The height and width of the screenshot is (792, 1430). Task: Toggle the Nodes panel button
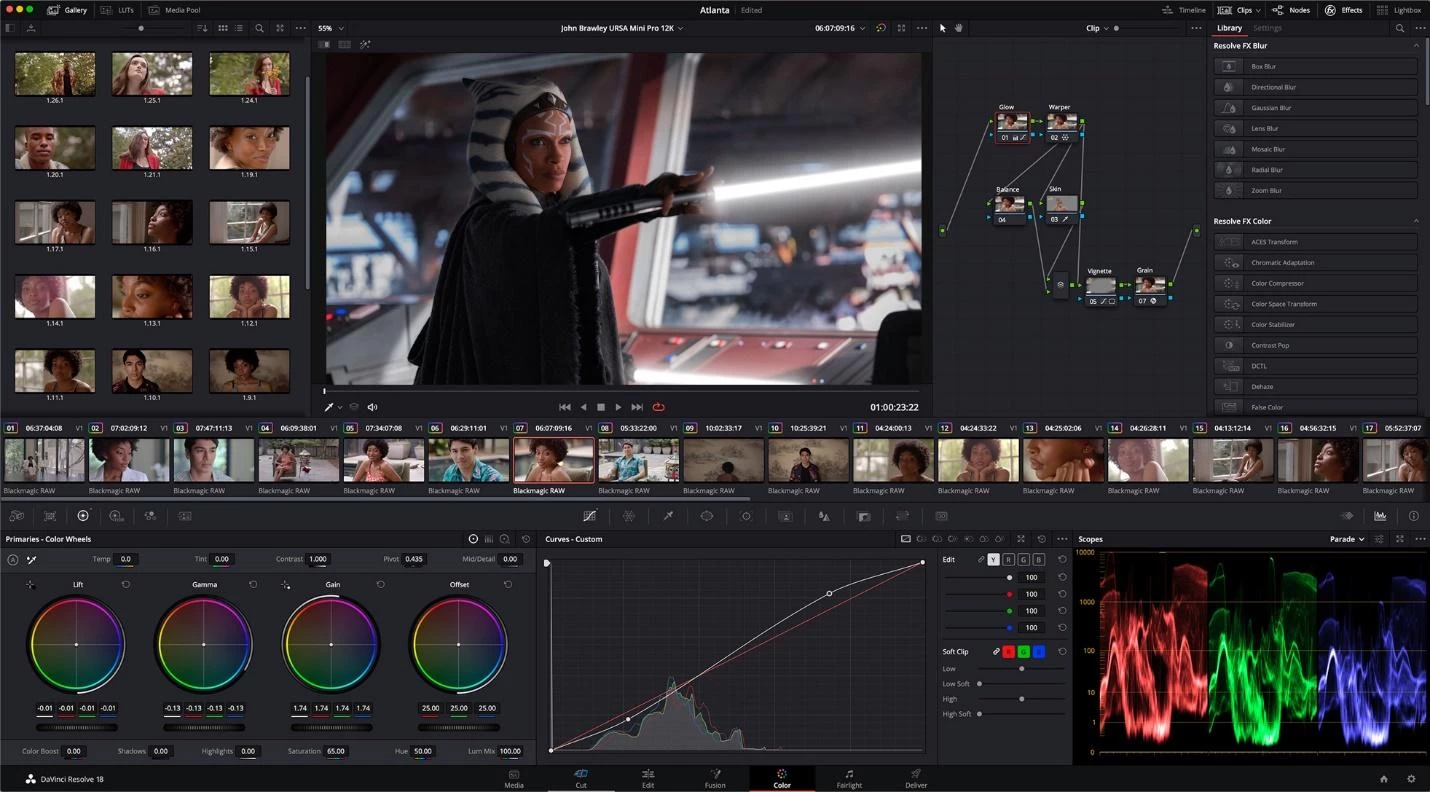point(1291,10)
